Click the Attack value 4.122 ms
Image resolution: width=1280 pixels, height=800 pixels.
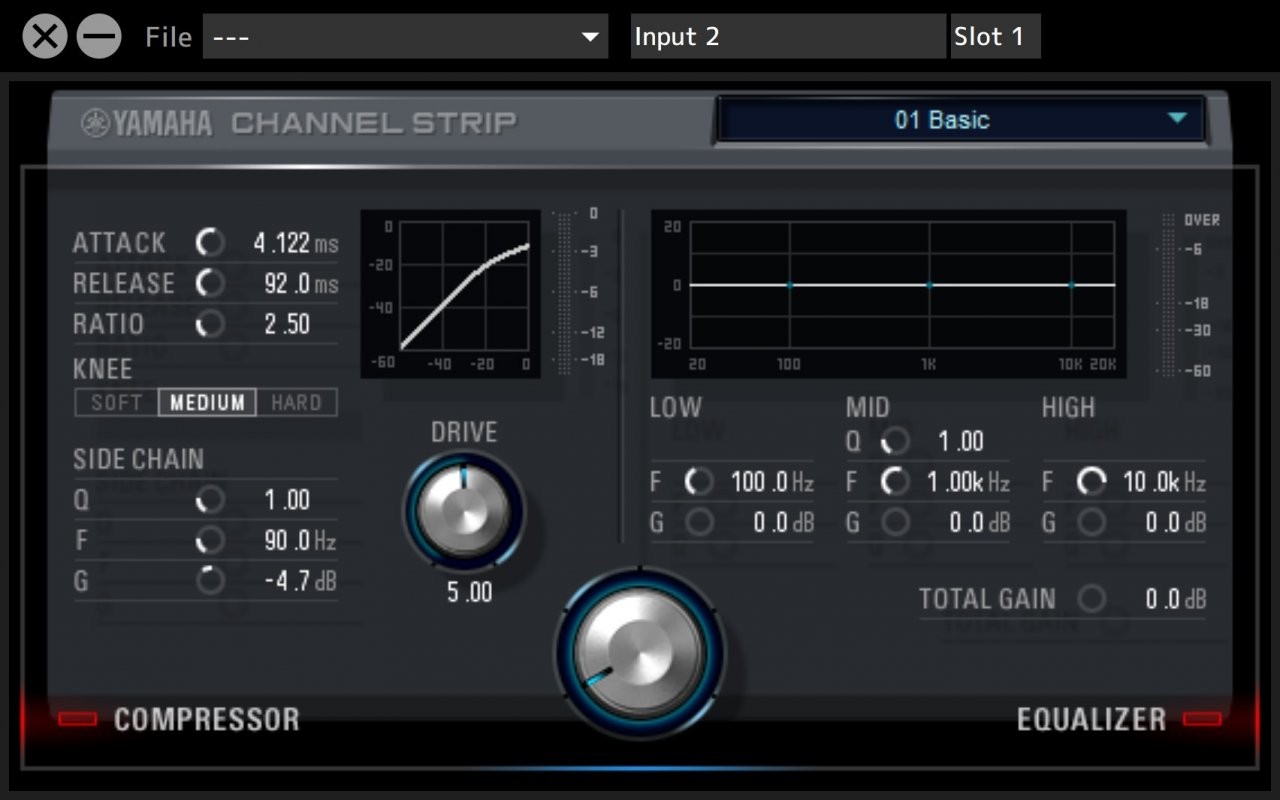296,243
